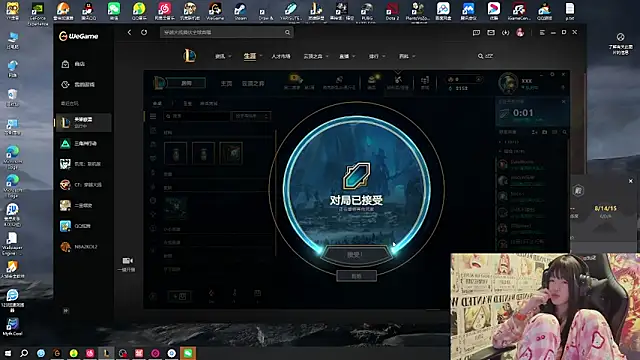Click League of Legends taskbar icon
640x360 pixels.
click(107, 353)
